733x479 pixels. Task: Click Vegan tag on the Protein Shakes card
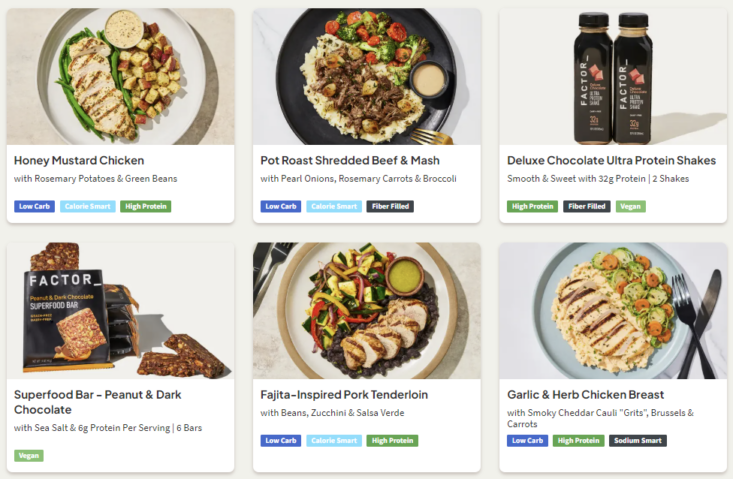631,207
